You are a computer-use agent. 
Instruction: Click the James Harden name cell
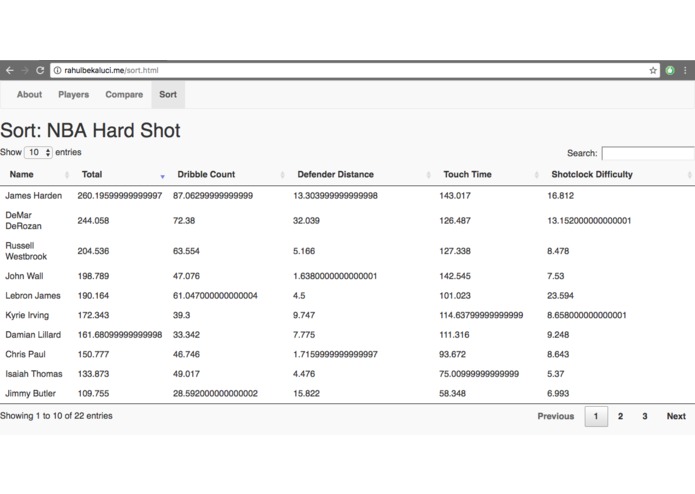tap(34, 196)
